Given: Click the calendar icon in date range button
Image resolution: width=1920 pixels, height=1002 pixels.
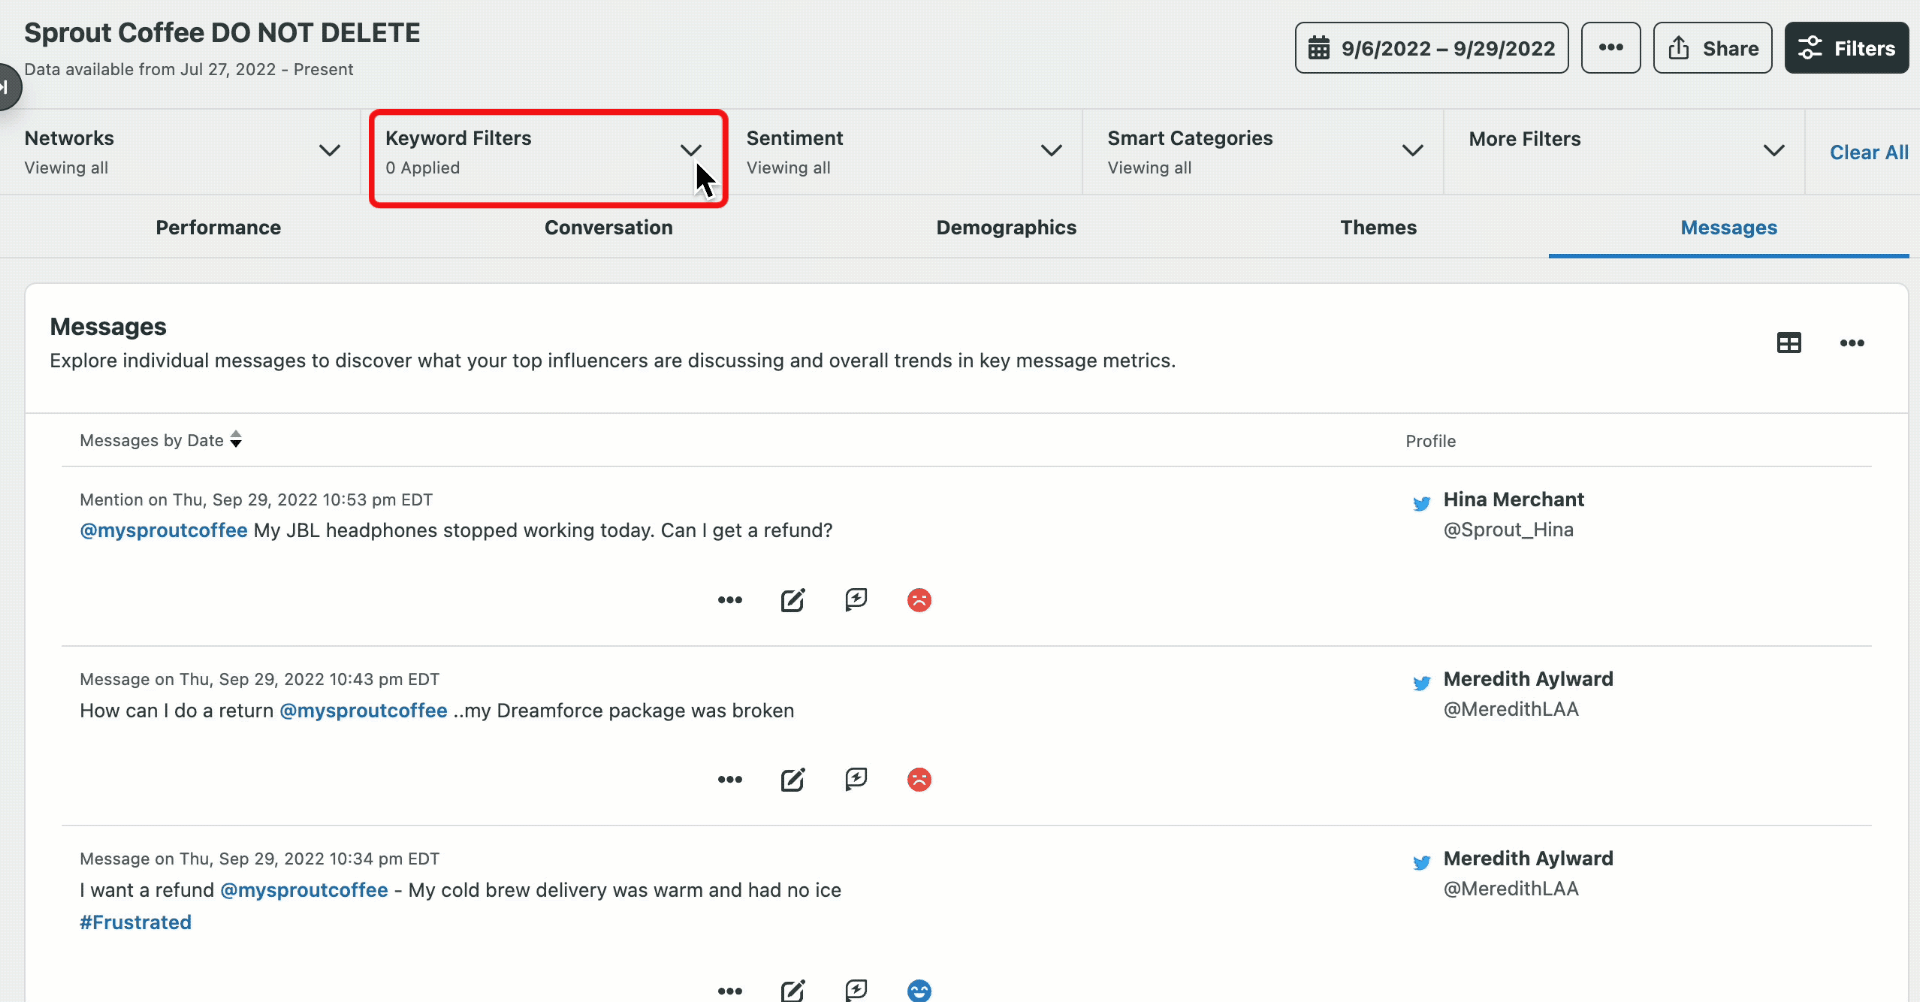Looking at the screenshot, I should 1319,48.
